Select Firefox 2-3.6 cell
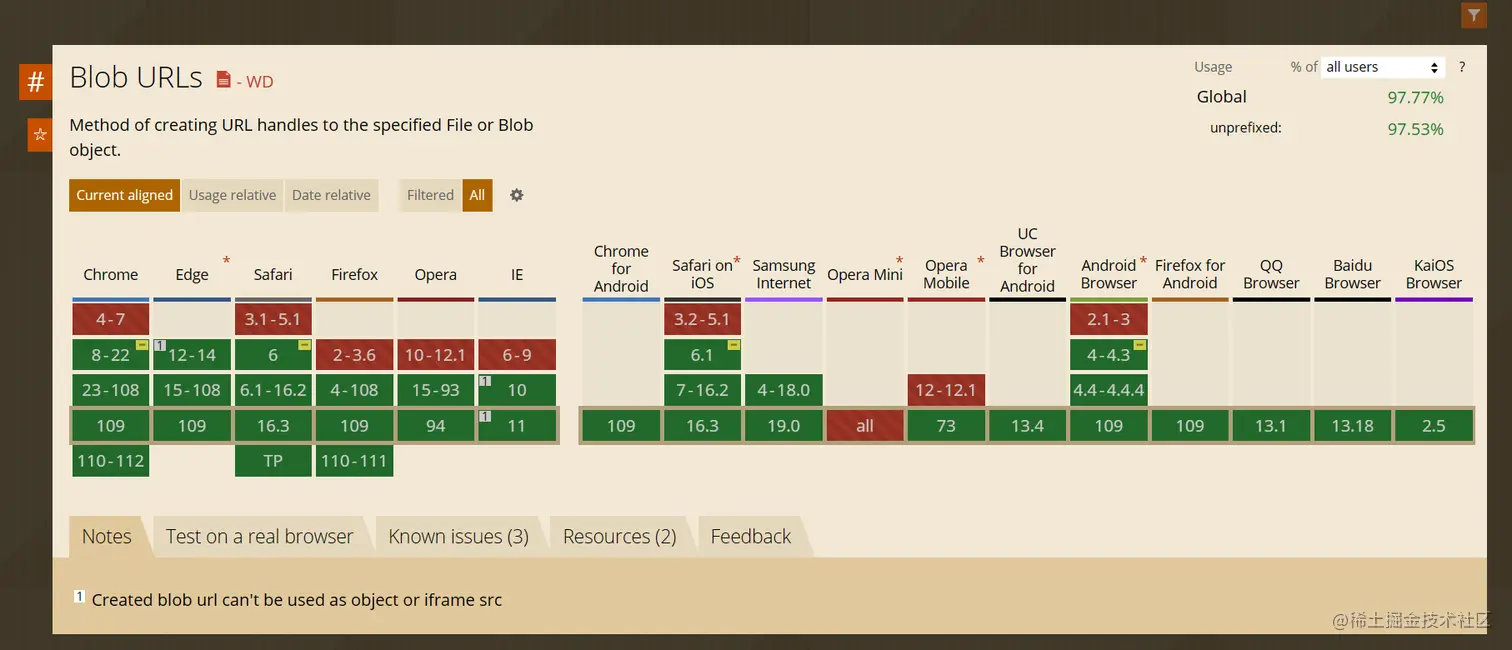Screen dimensions: 1512x650 click(x=354, y=355)
